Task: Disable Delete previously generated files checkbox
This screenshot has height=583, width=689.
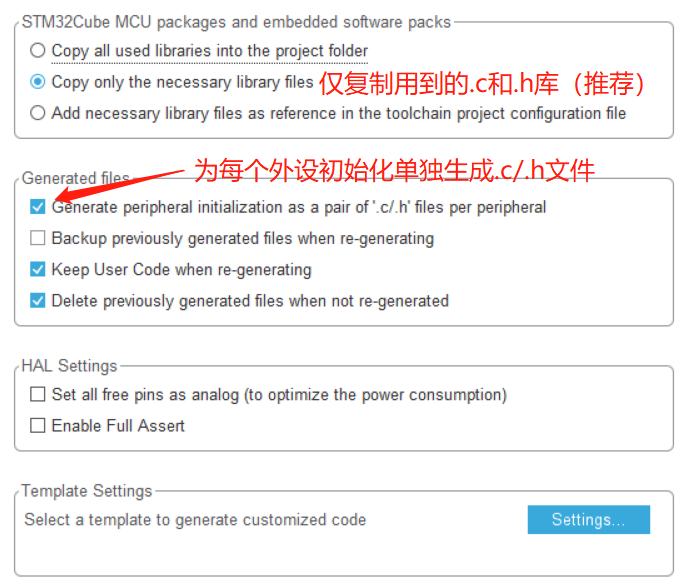Action: [x=38, y=301]
